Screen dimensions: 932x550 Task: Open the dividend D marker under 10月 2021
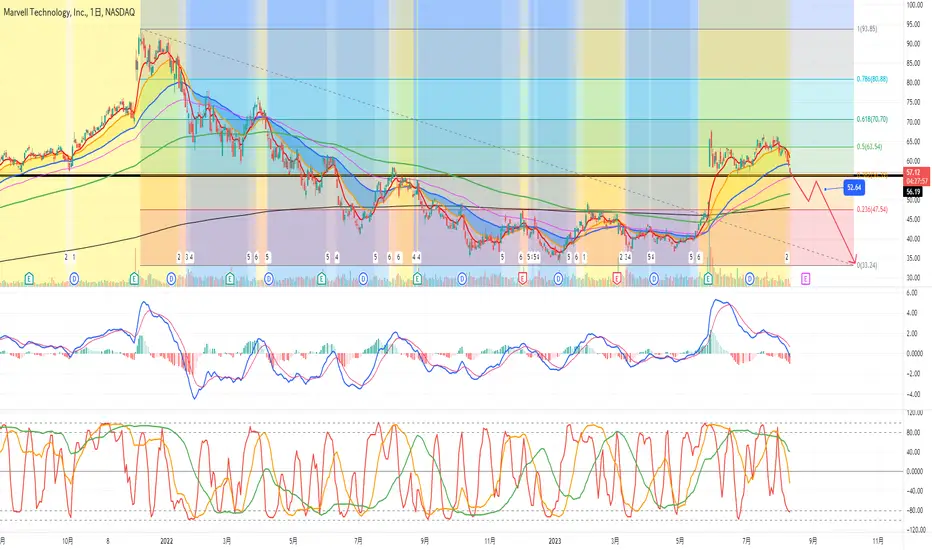tap(74, 278)
